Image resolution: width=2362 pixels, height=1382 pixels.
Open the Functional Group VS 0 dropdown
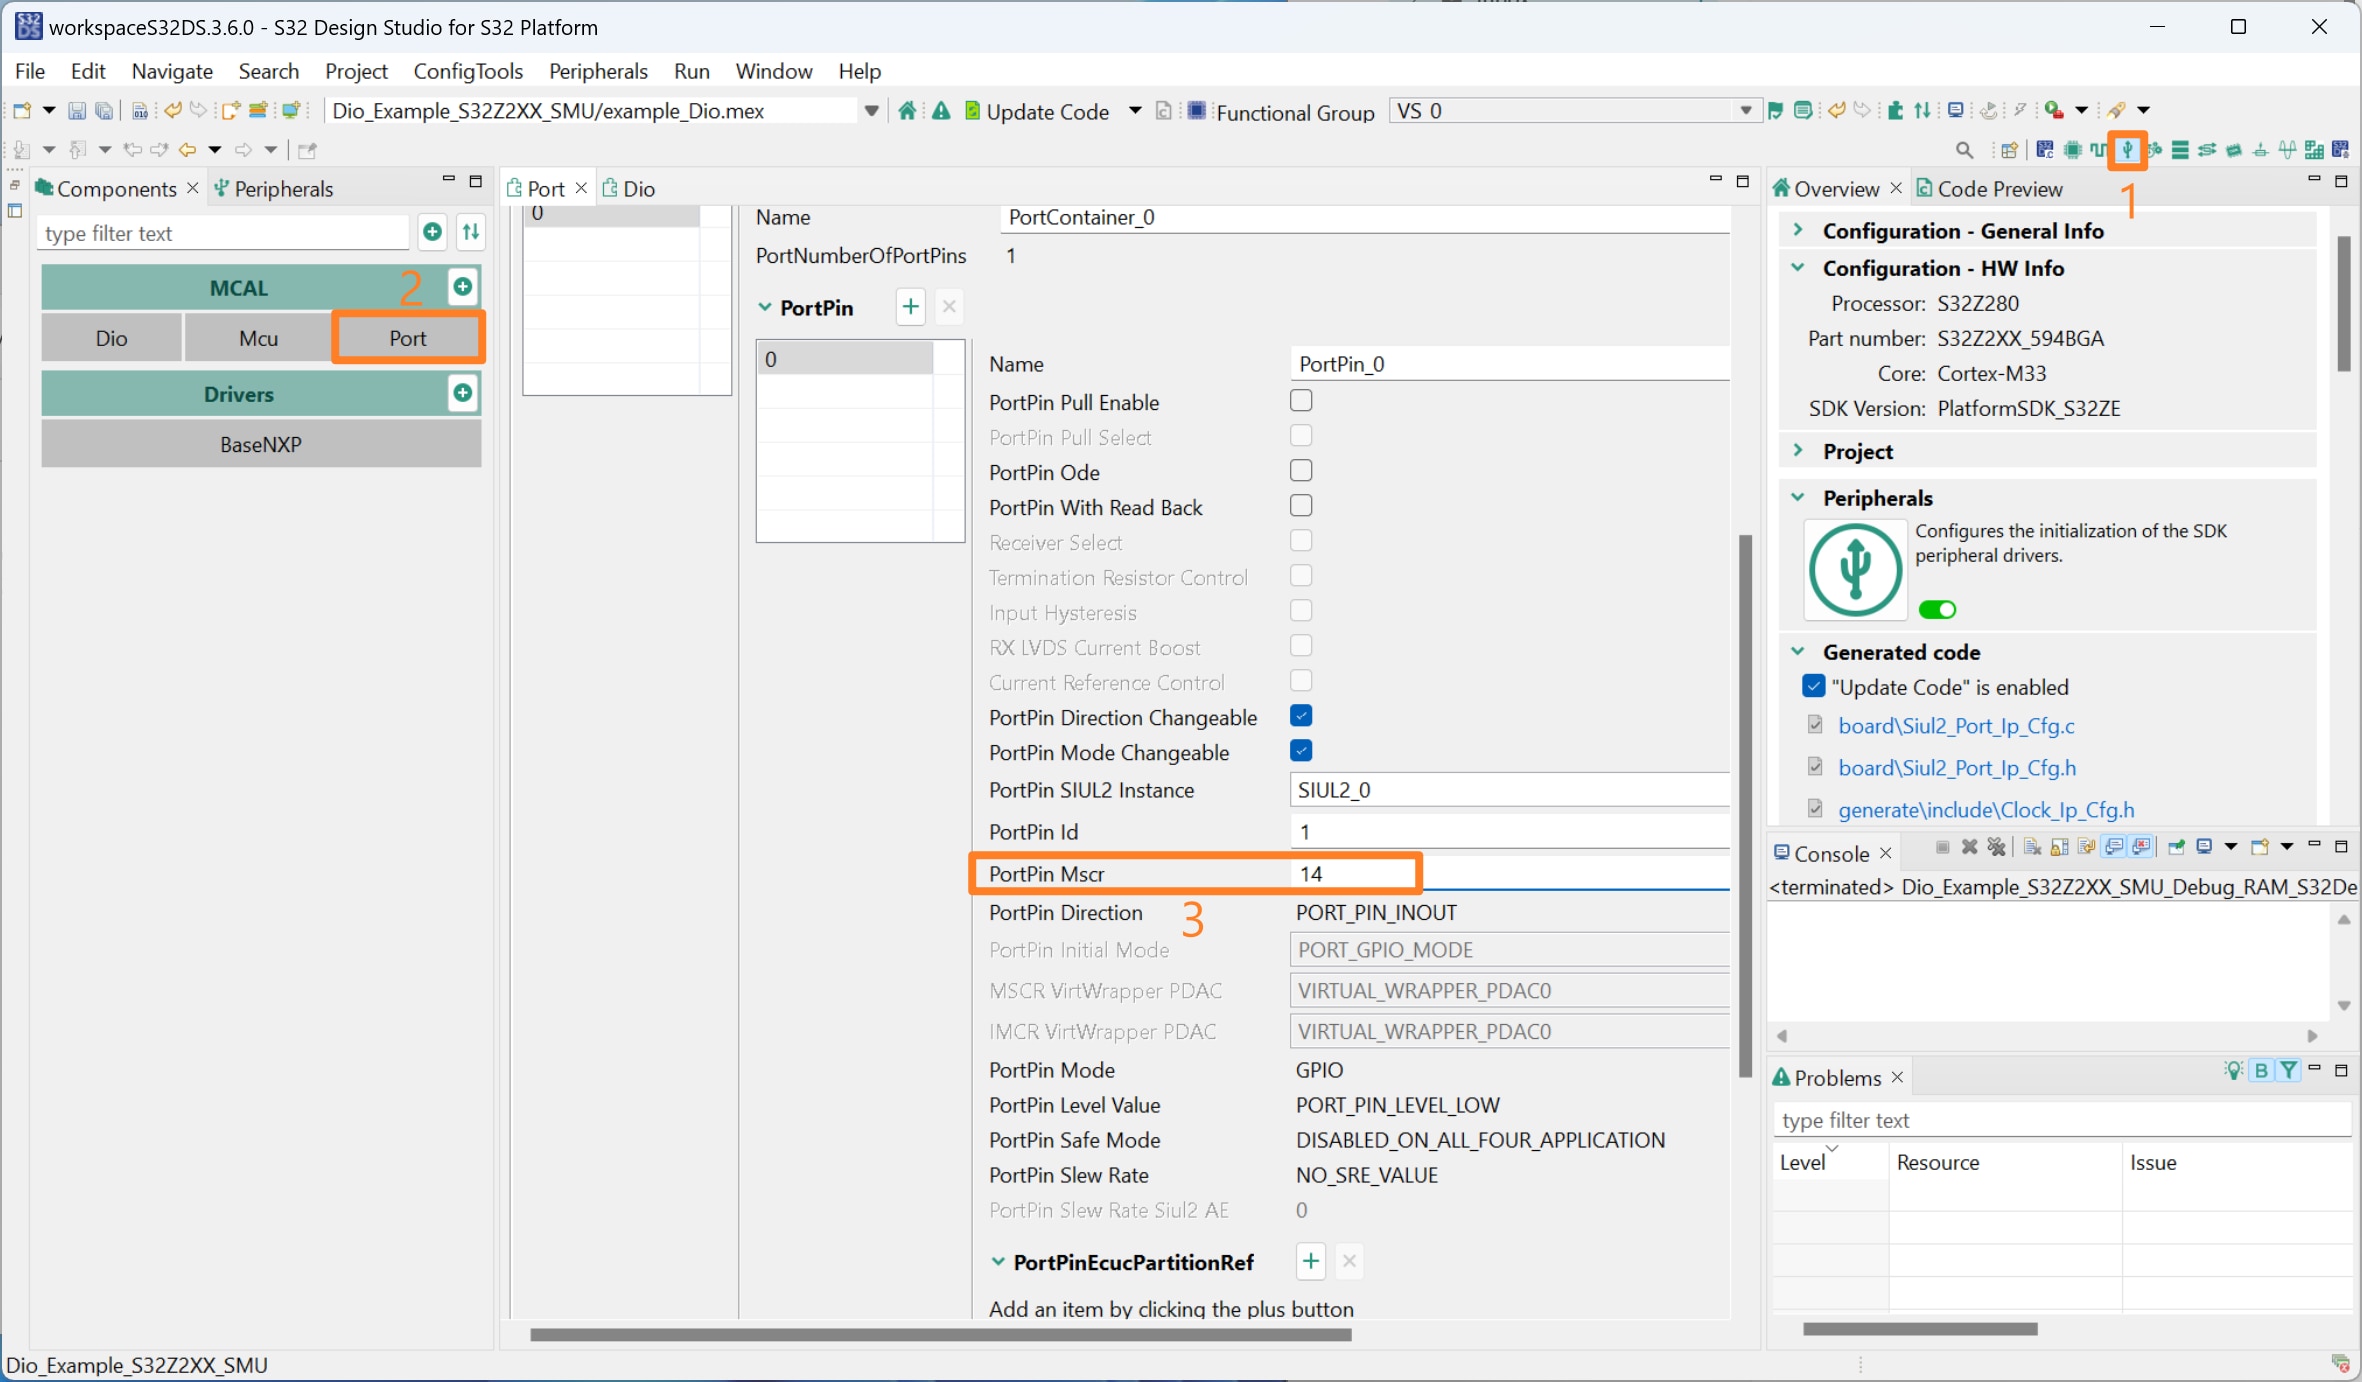pyautogui.click(x=1745, y=111)
